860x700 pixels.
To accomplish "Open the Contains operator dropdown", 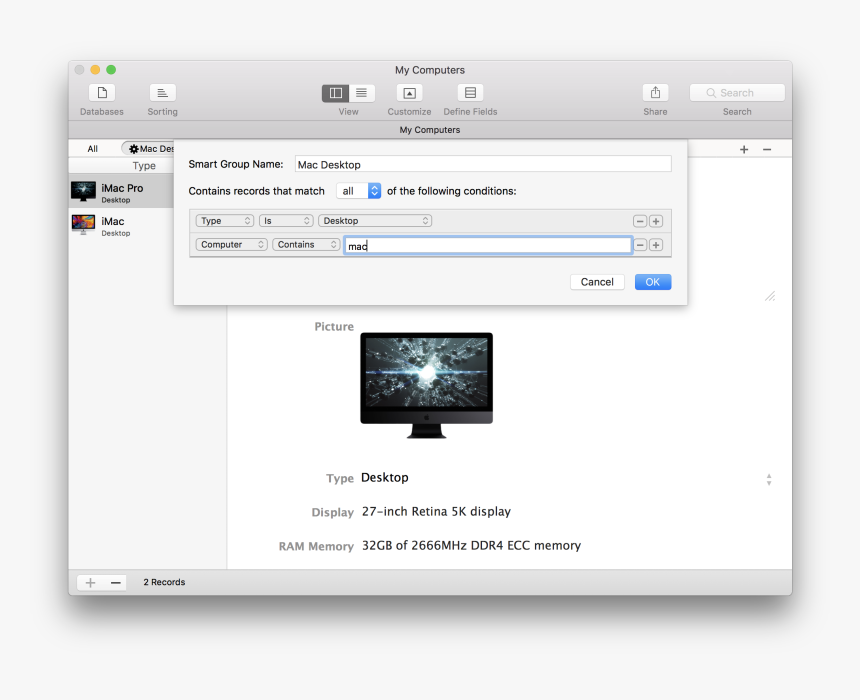I will coord(306,245).
